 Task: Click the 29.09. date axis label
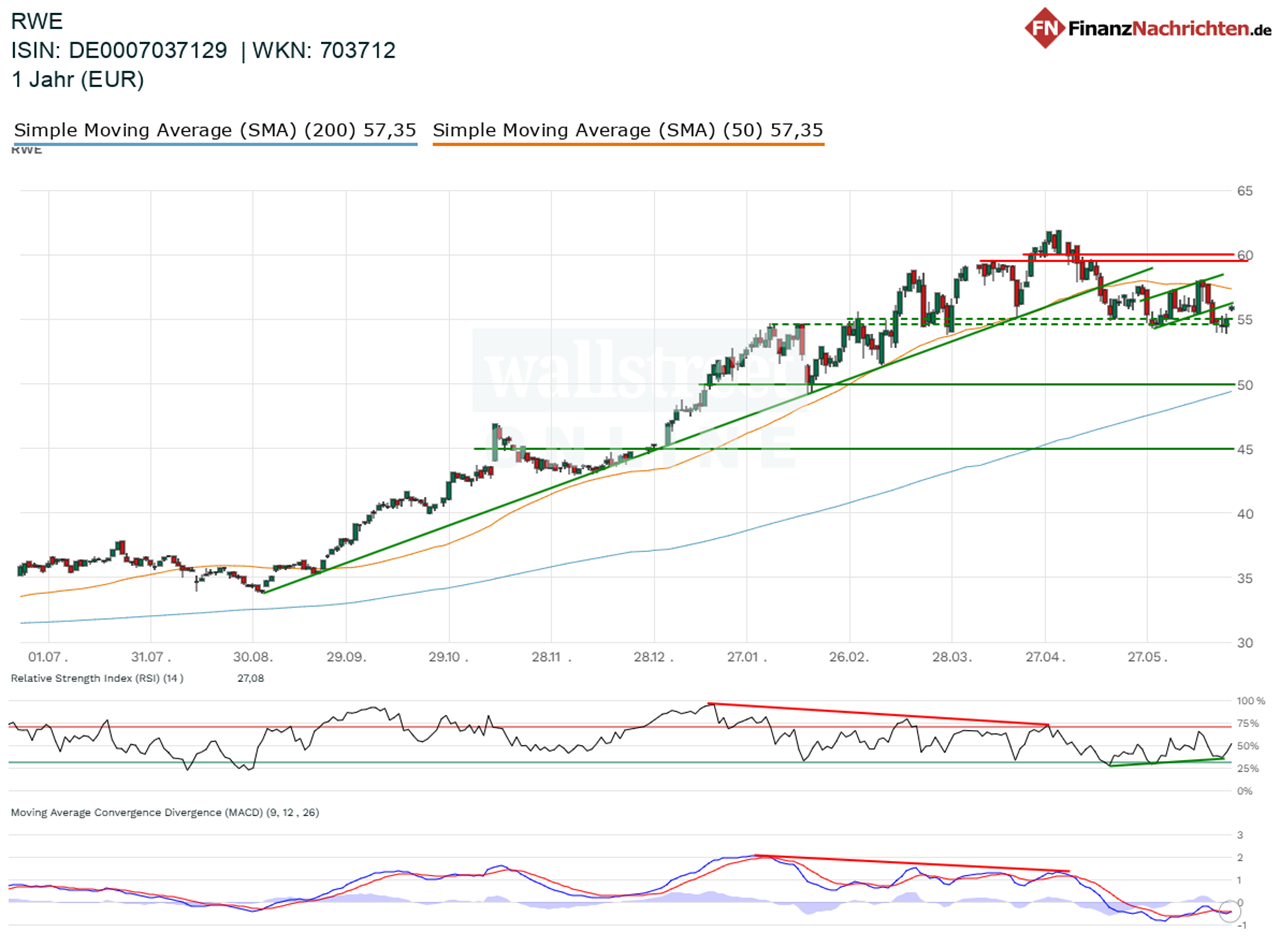pyautogui.click(x=346, y=659)
